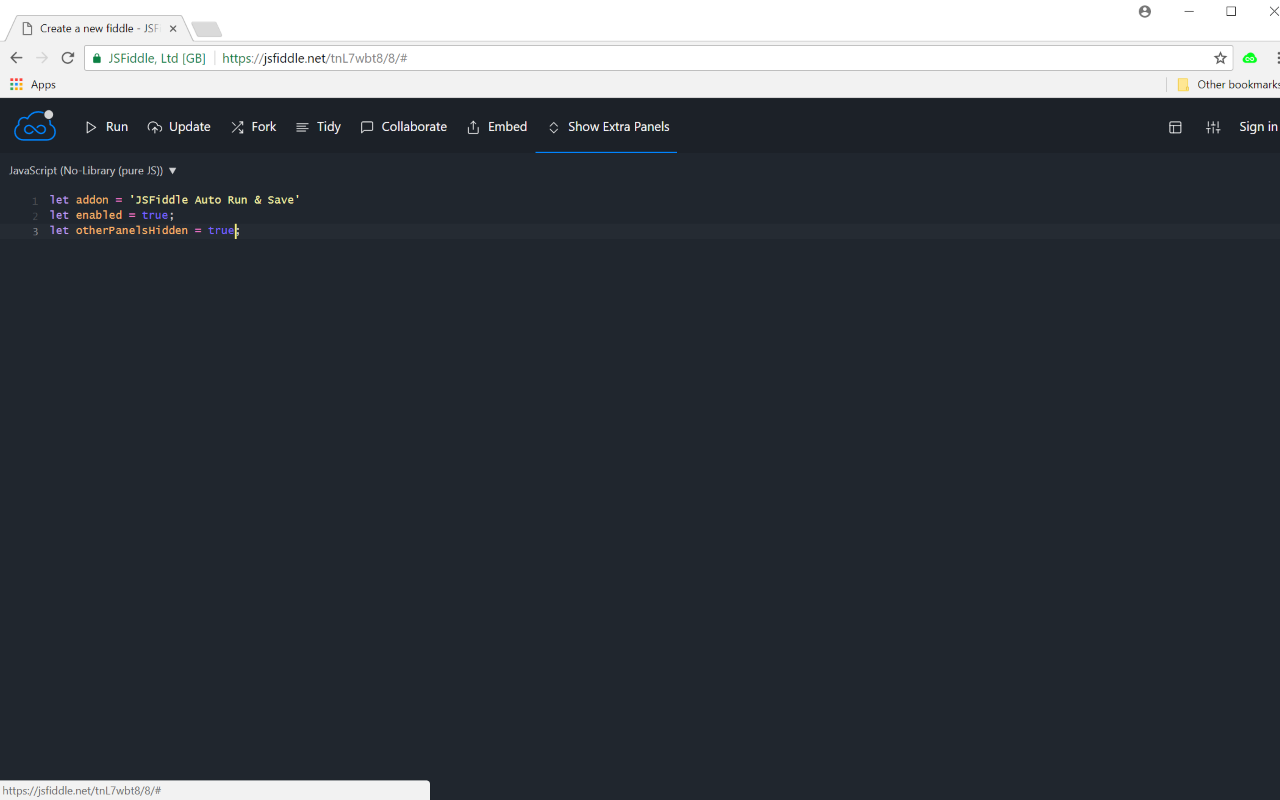The width and height of the screenshot is (1280, 800).
Task: Open the Collaborate option
Action: [x=404, y=127]
